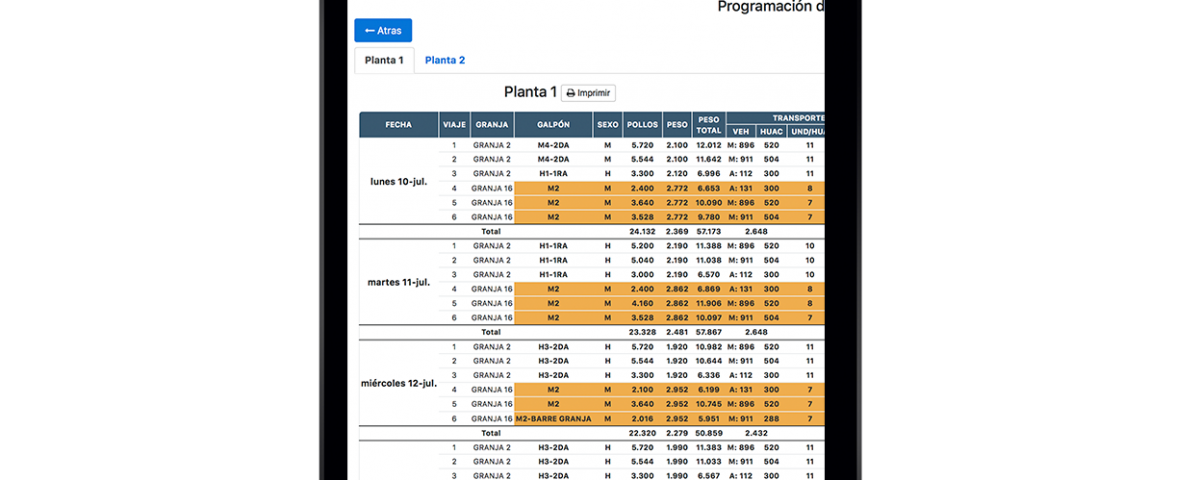Click peso total value 12.012
The height and width of the screenshot is (480, 1200).
tap(709, 145)
